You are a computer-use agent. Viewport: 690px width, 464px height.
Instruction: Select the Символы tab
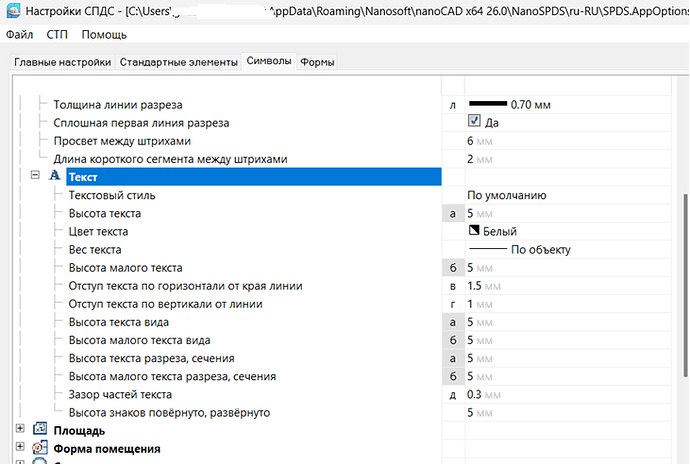[269, 61]
